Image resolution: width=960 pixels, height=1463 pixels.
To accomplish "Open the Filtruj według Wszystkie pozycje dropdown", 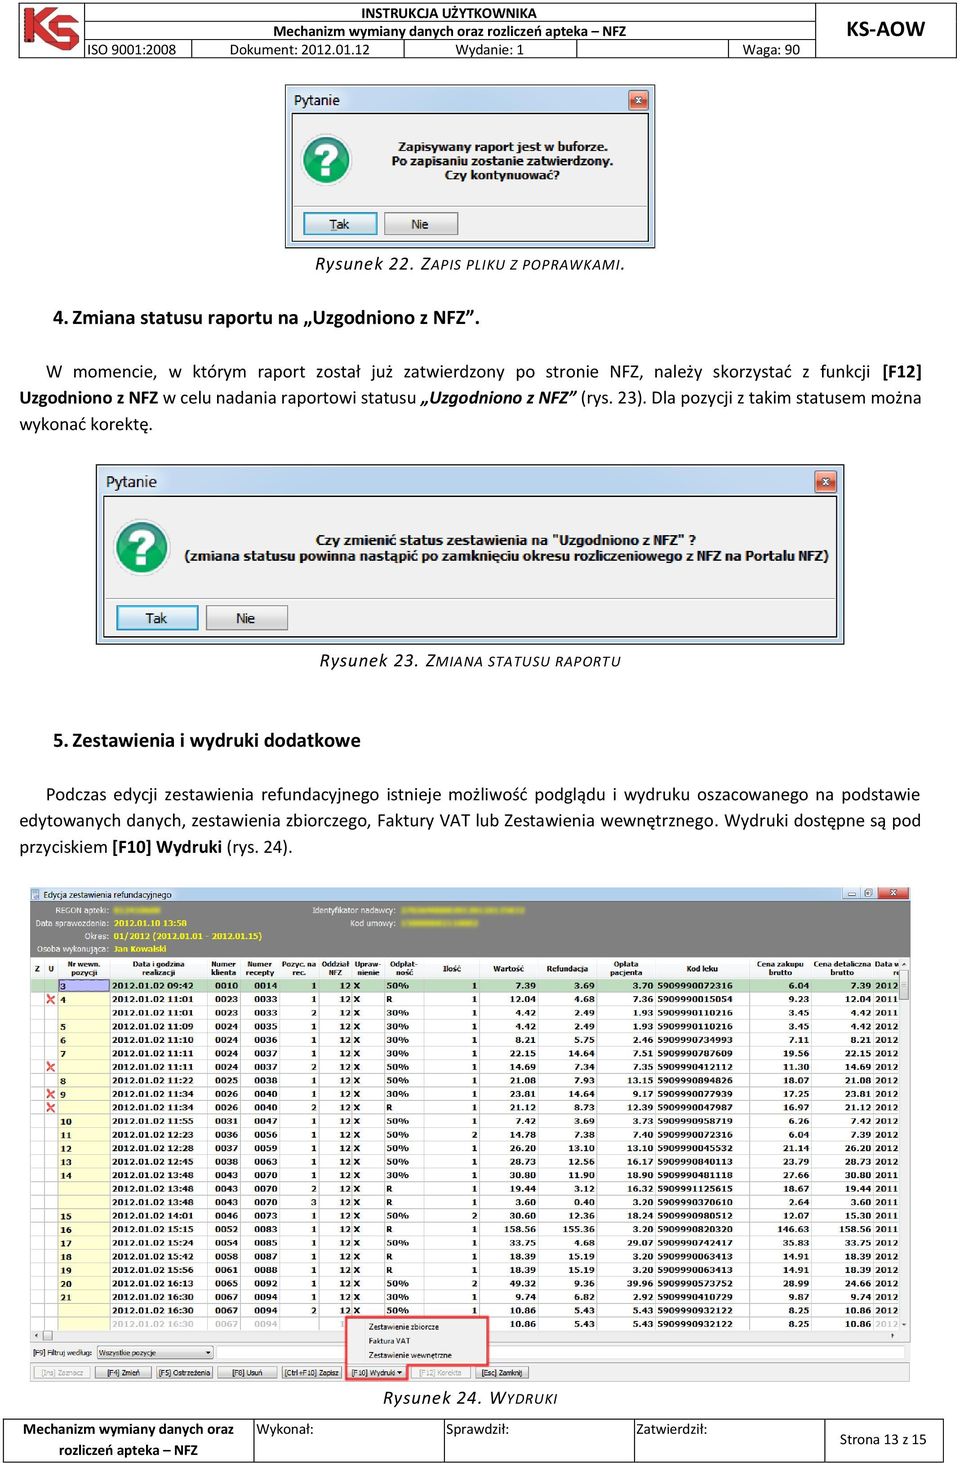I will point(155,1353).
